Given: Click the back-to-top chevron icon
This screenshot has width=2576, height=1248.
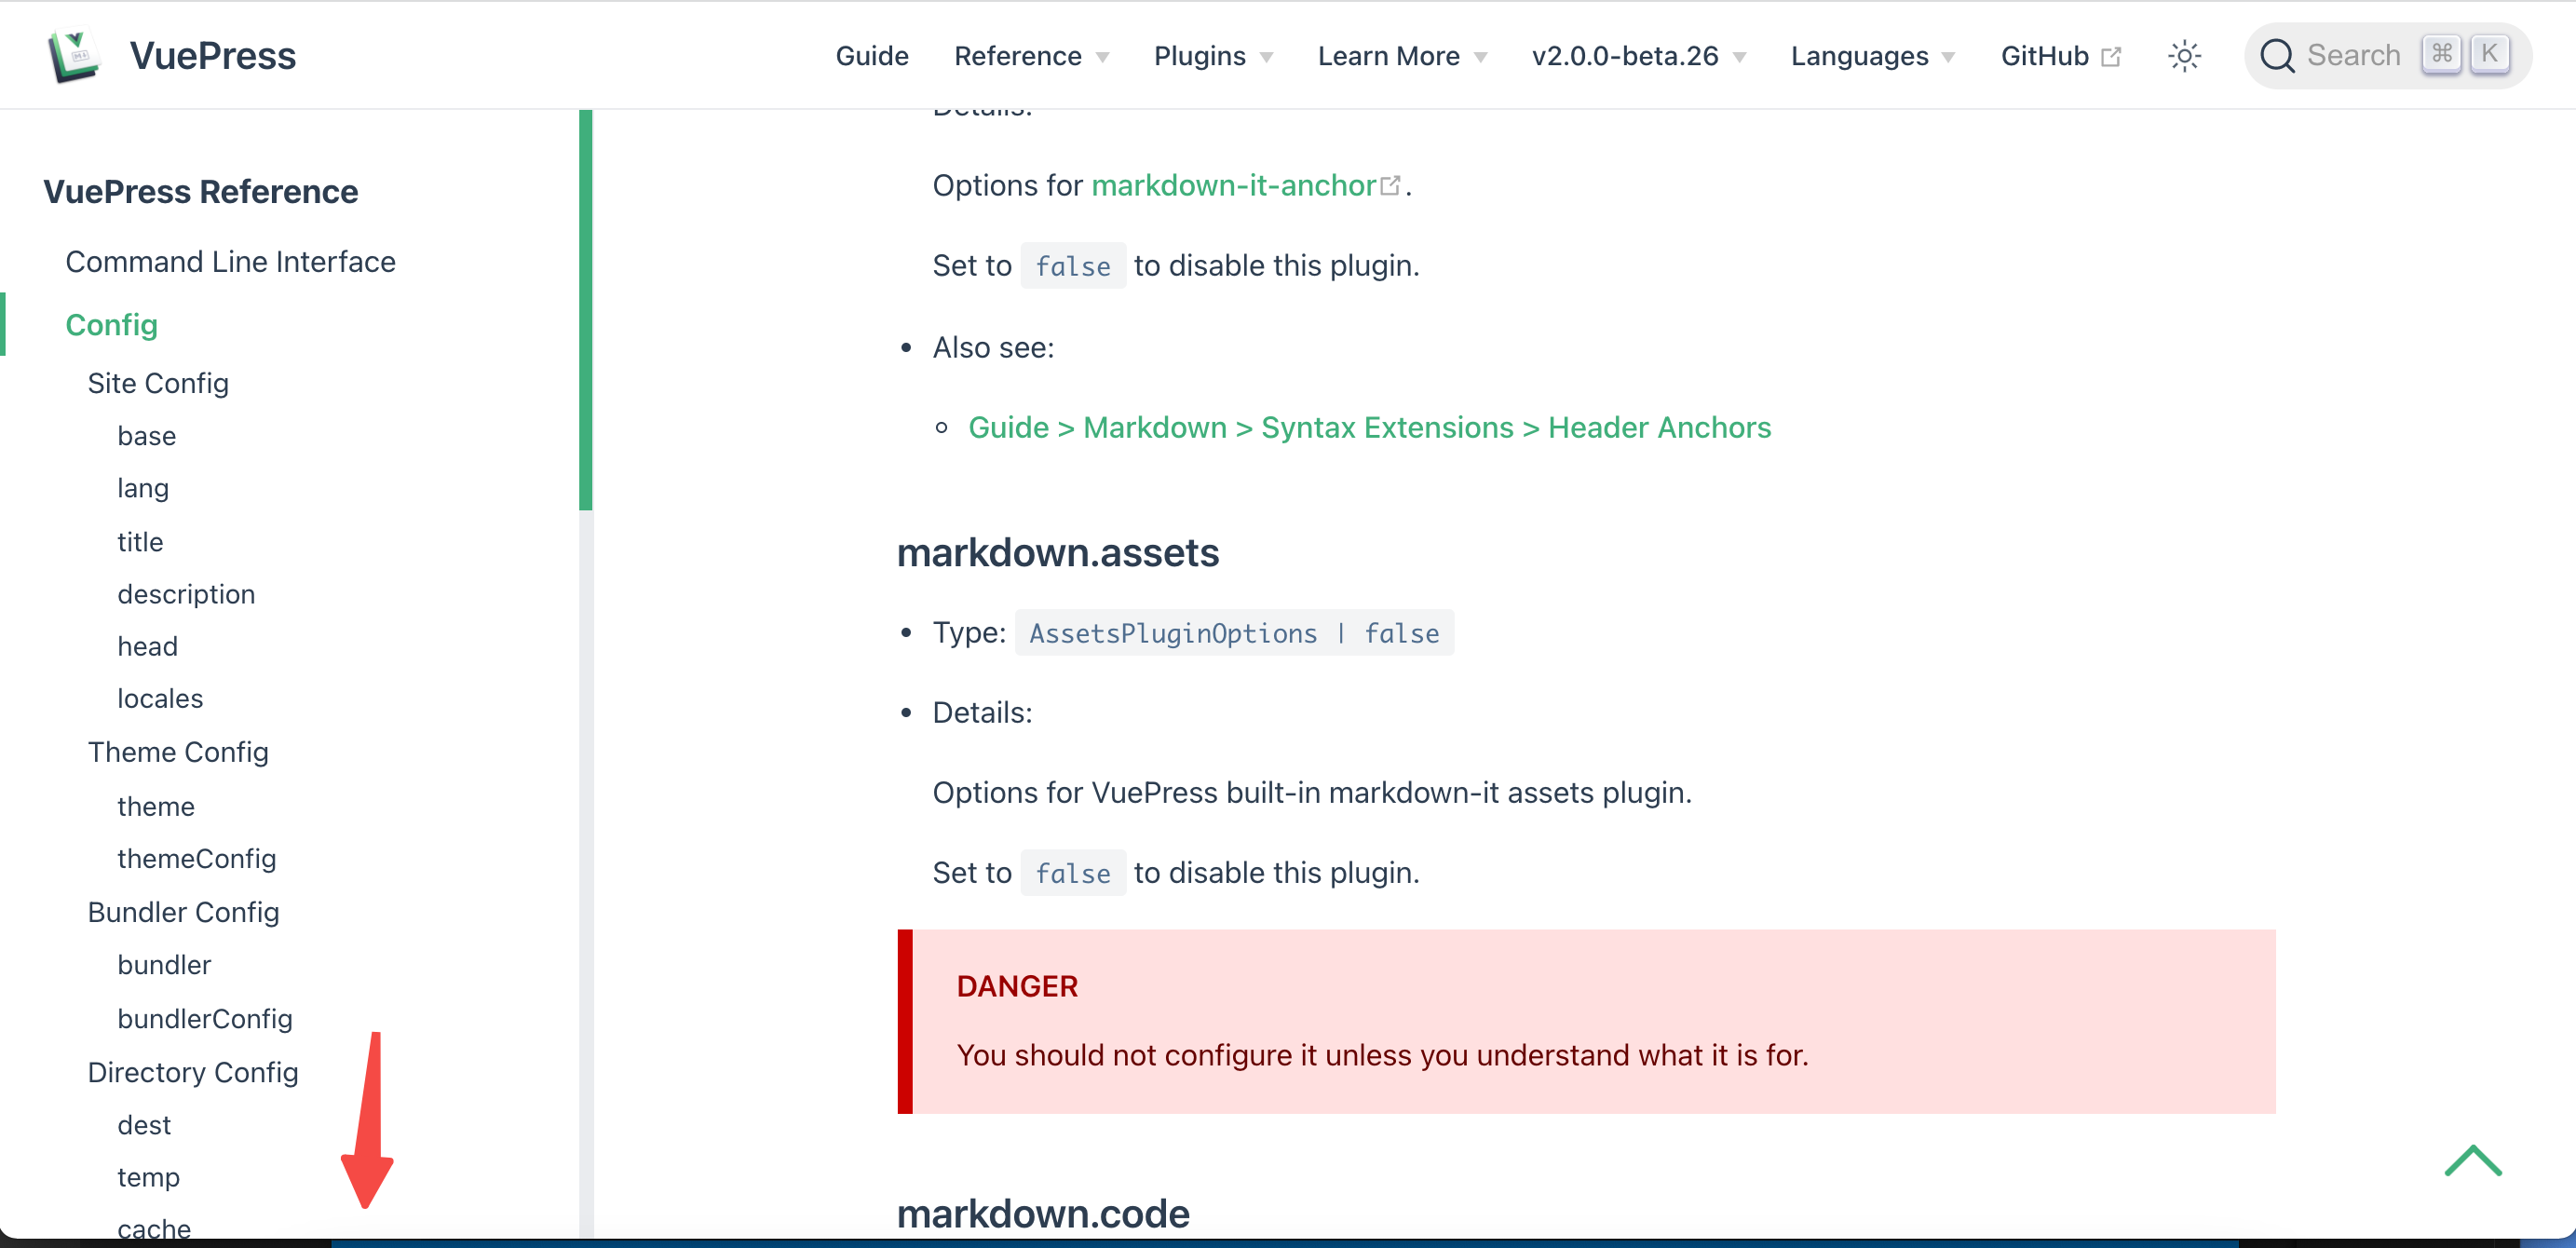Looking at the screenshot, I should pyautogui.click(x=2473, y=1162).
